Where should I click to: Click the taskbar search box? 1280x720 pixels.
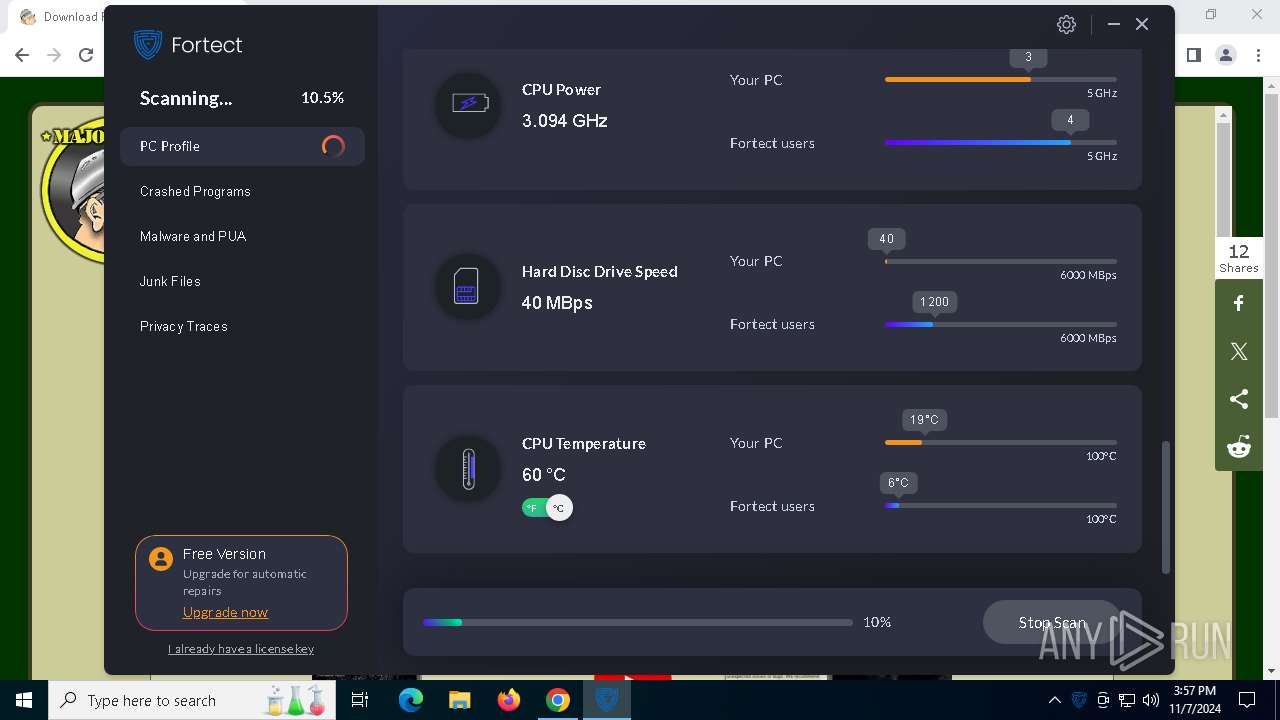193,700
